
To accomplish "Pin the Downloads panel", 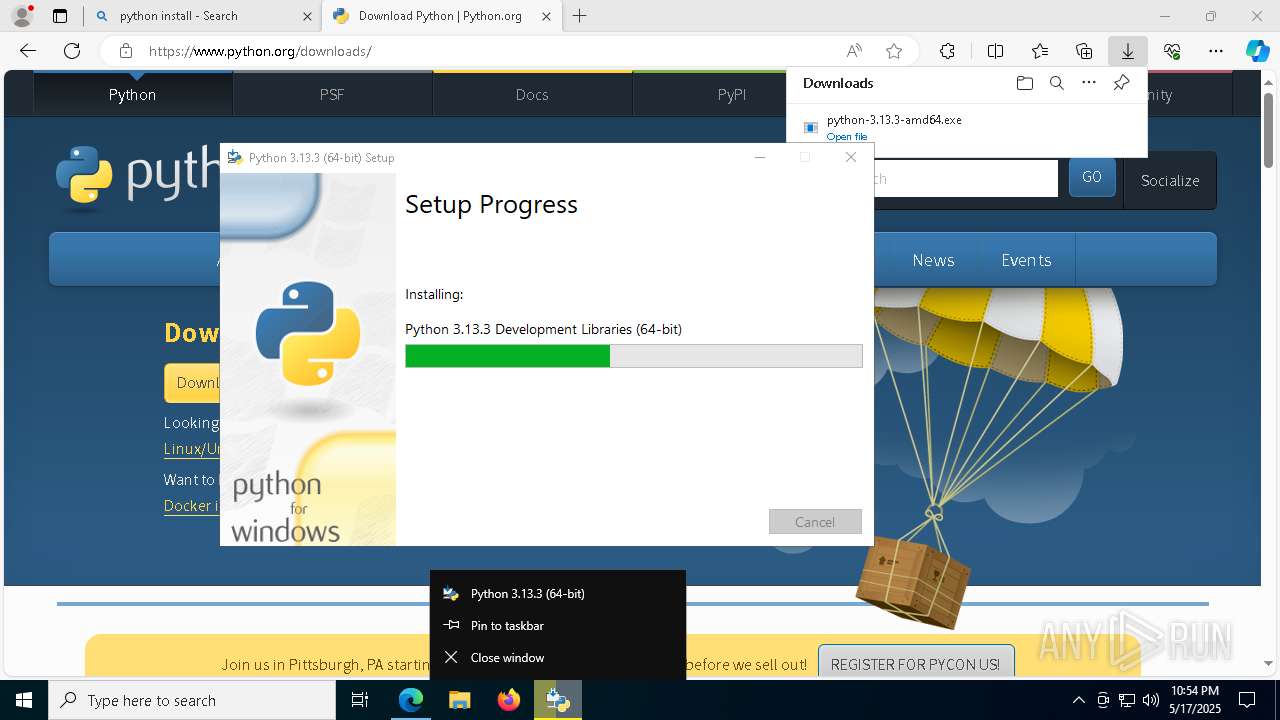I will click(x=1121, y=83).
